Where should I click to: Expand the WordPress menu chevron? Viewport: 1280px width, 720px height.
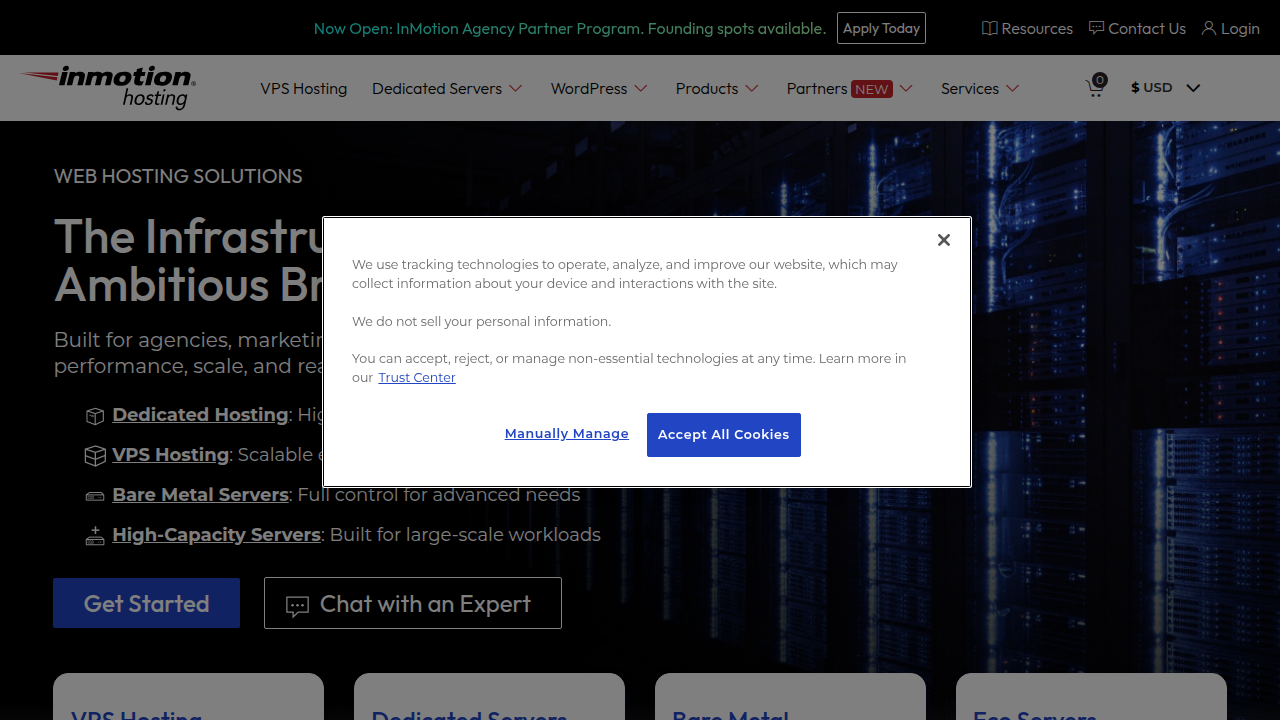641,88
